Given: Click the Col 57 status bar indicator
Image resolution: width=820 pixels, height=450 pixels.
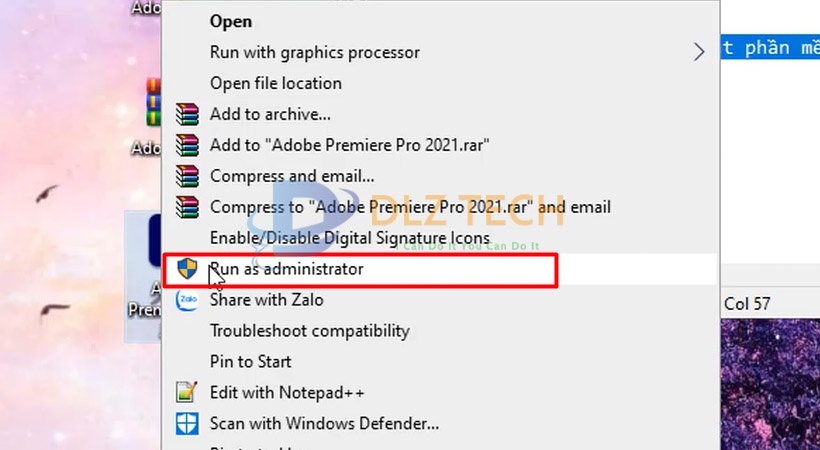Looking at the screenshot, I should [747, 303].
